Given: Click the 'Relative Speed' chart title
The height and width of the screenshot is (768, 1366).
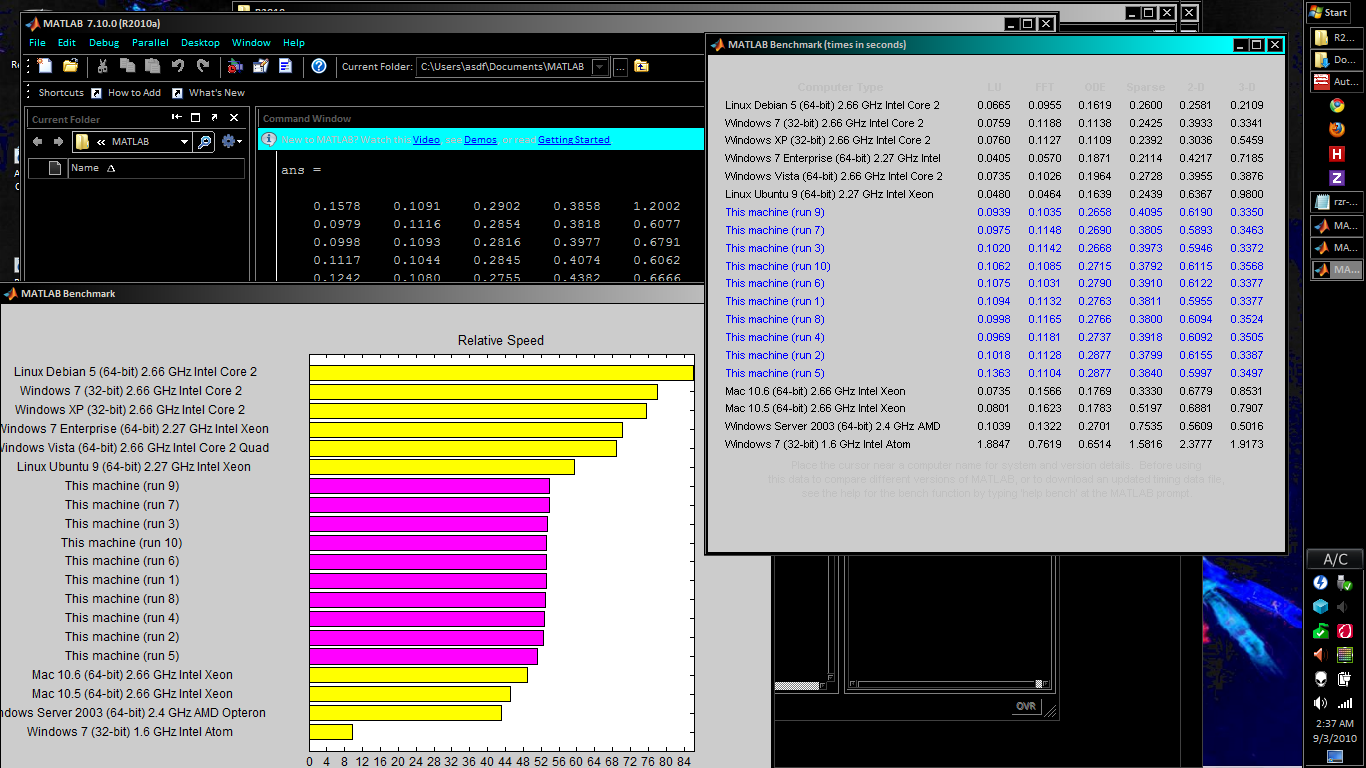Looking at the screenshot, I should click(x=501, y=340).
